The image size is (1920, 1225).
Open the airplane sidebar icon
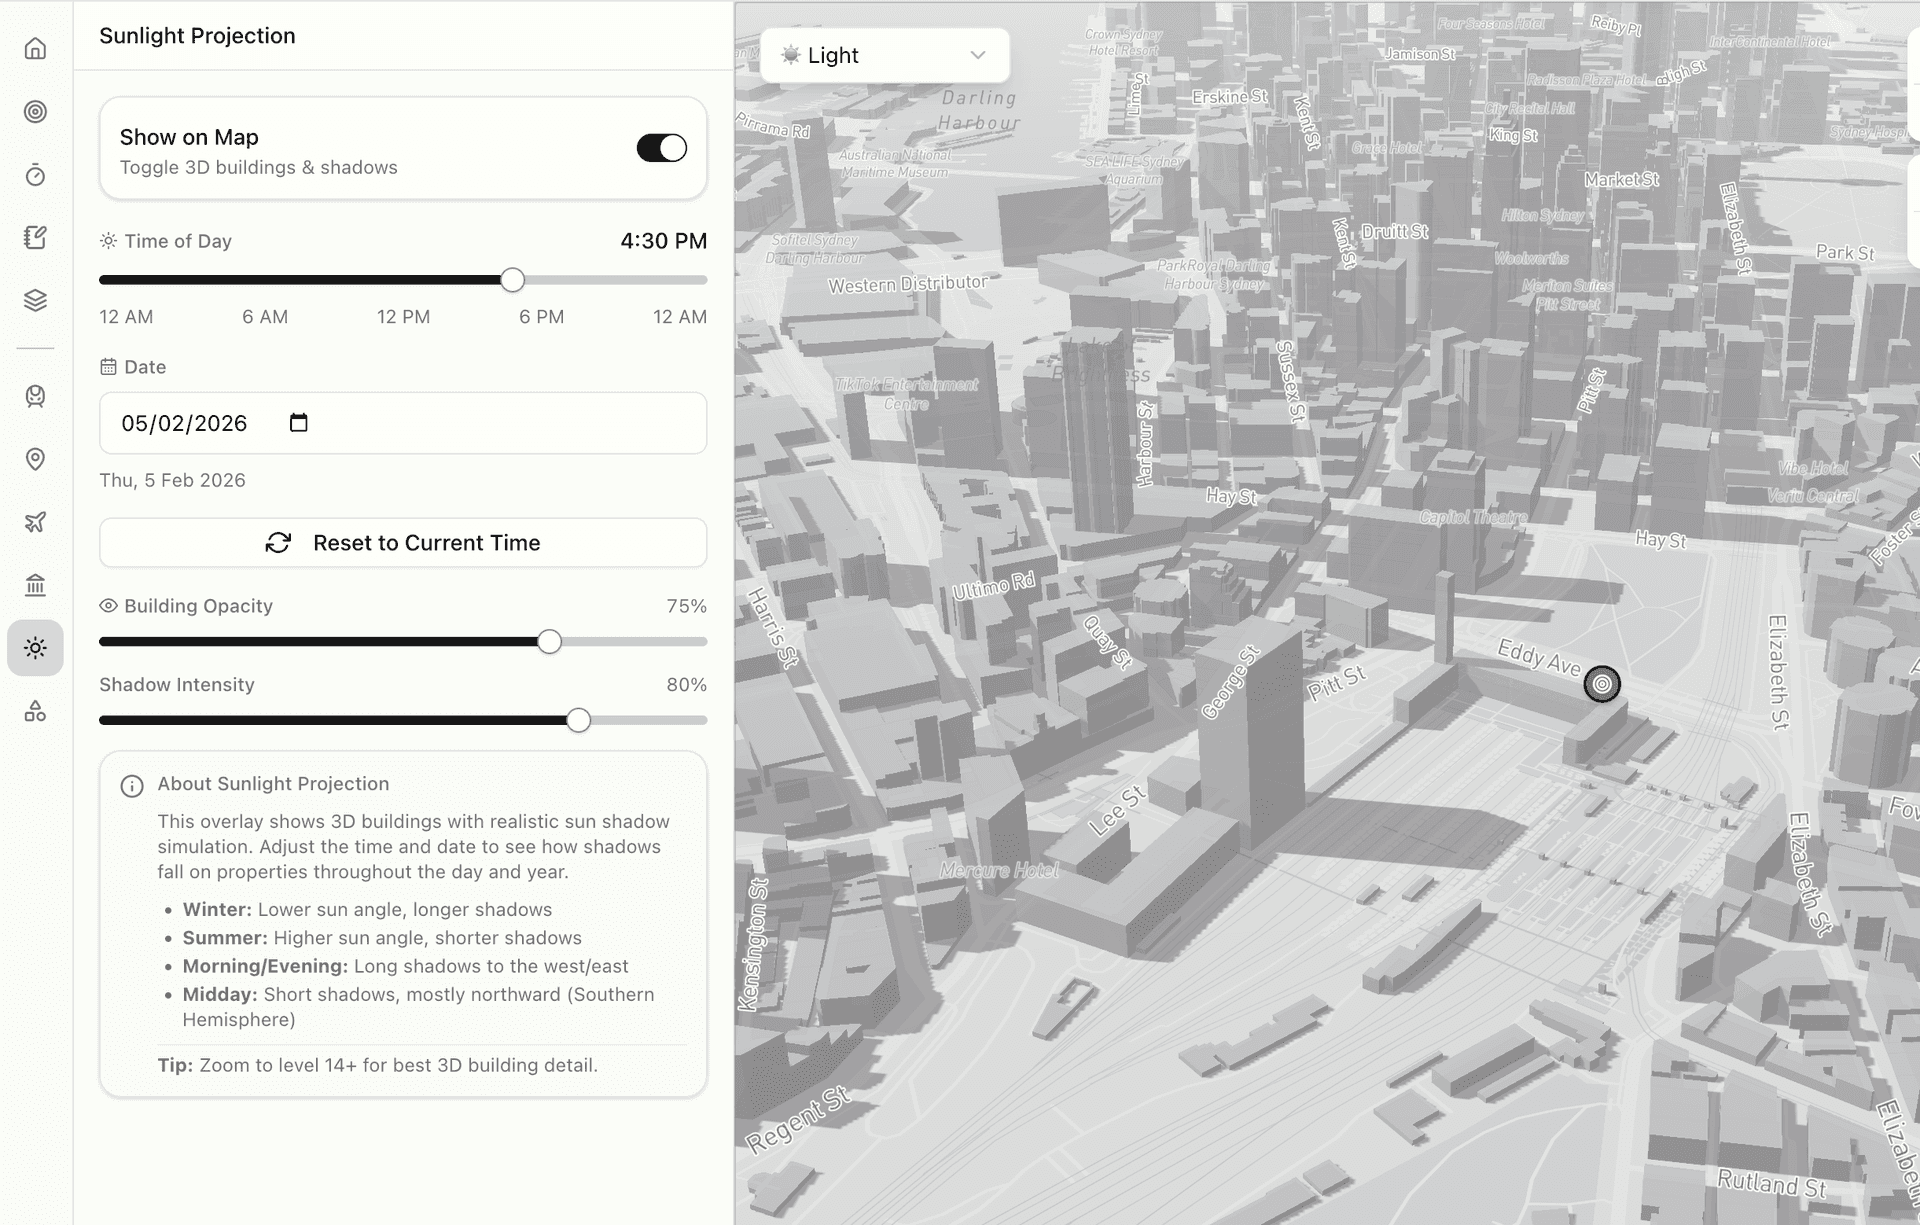point(35,522)
